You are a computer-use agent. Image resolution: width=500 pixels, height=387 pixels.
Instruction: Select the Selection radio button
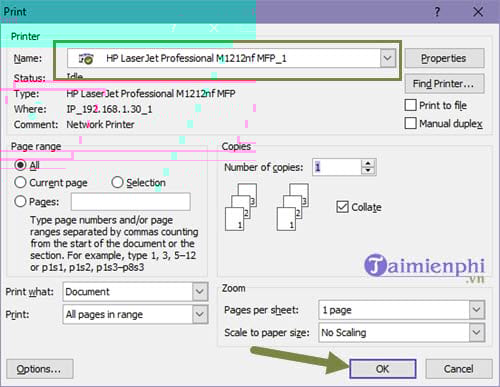pos(117,182)
